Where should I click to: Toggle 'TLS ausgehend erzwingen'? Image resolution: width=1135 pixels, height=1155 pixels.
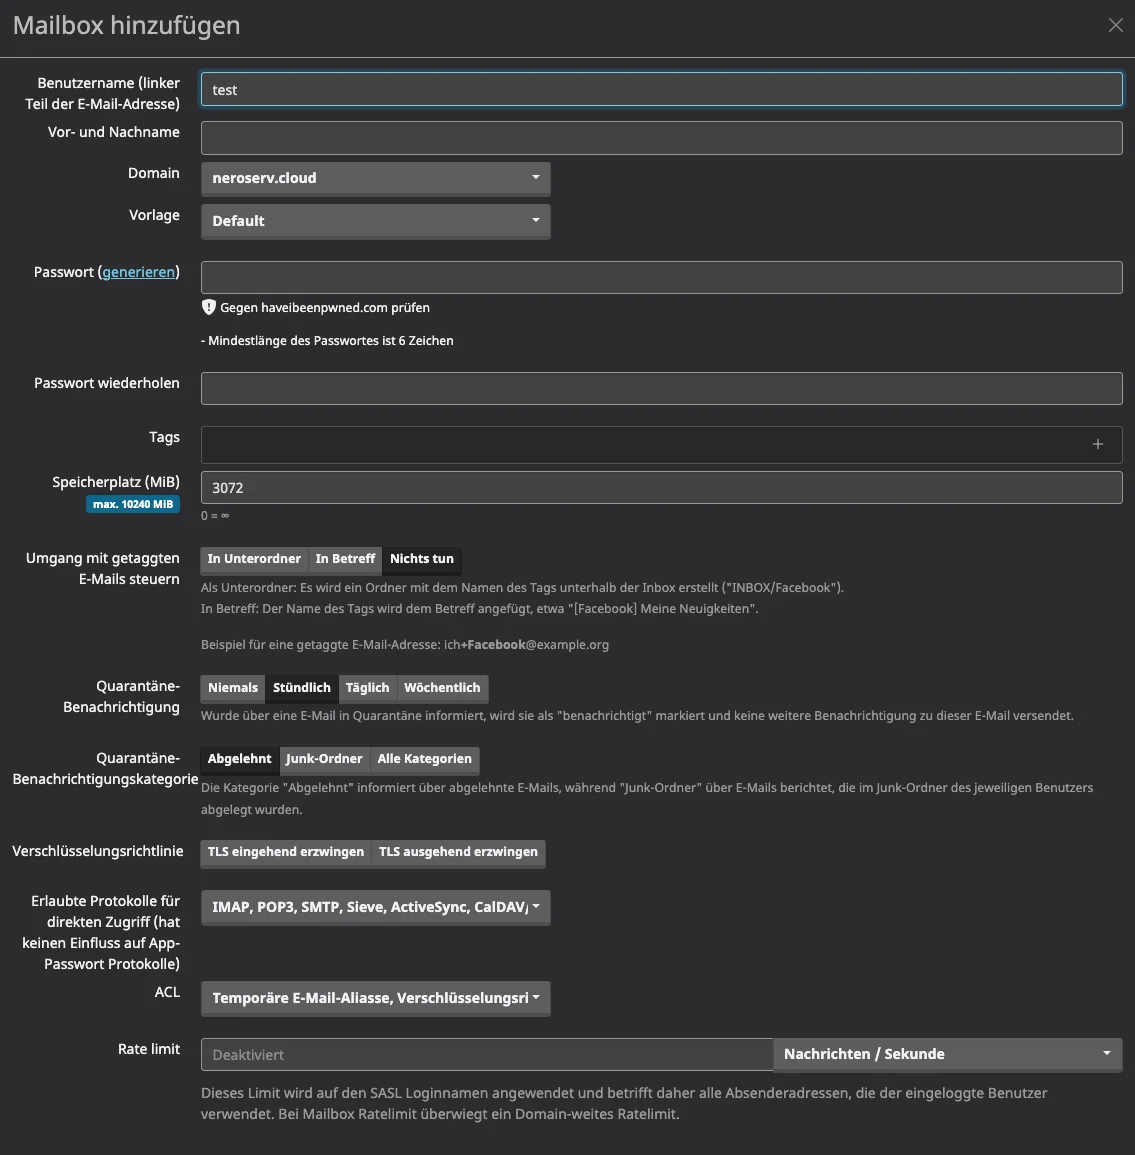click(x=458, y=852)
